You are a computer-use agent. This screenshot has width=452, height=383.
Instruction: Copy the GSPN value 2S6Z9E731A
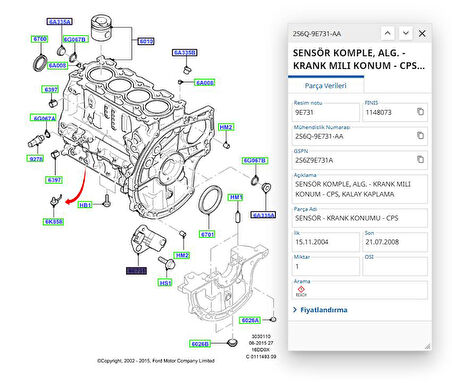pyautogui.click(x=420, y=159)
